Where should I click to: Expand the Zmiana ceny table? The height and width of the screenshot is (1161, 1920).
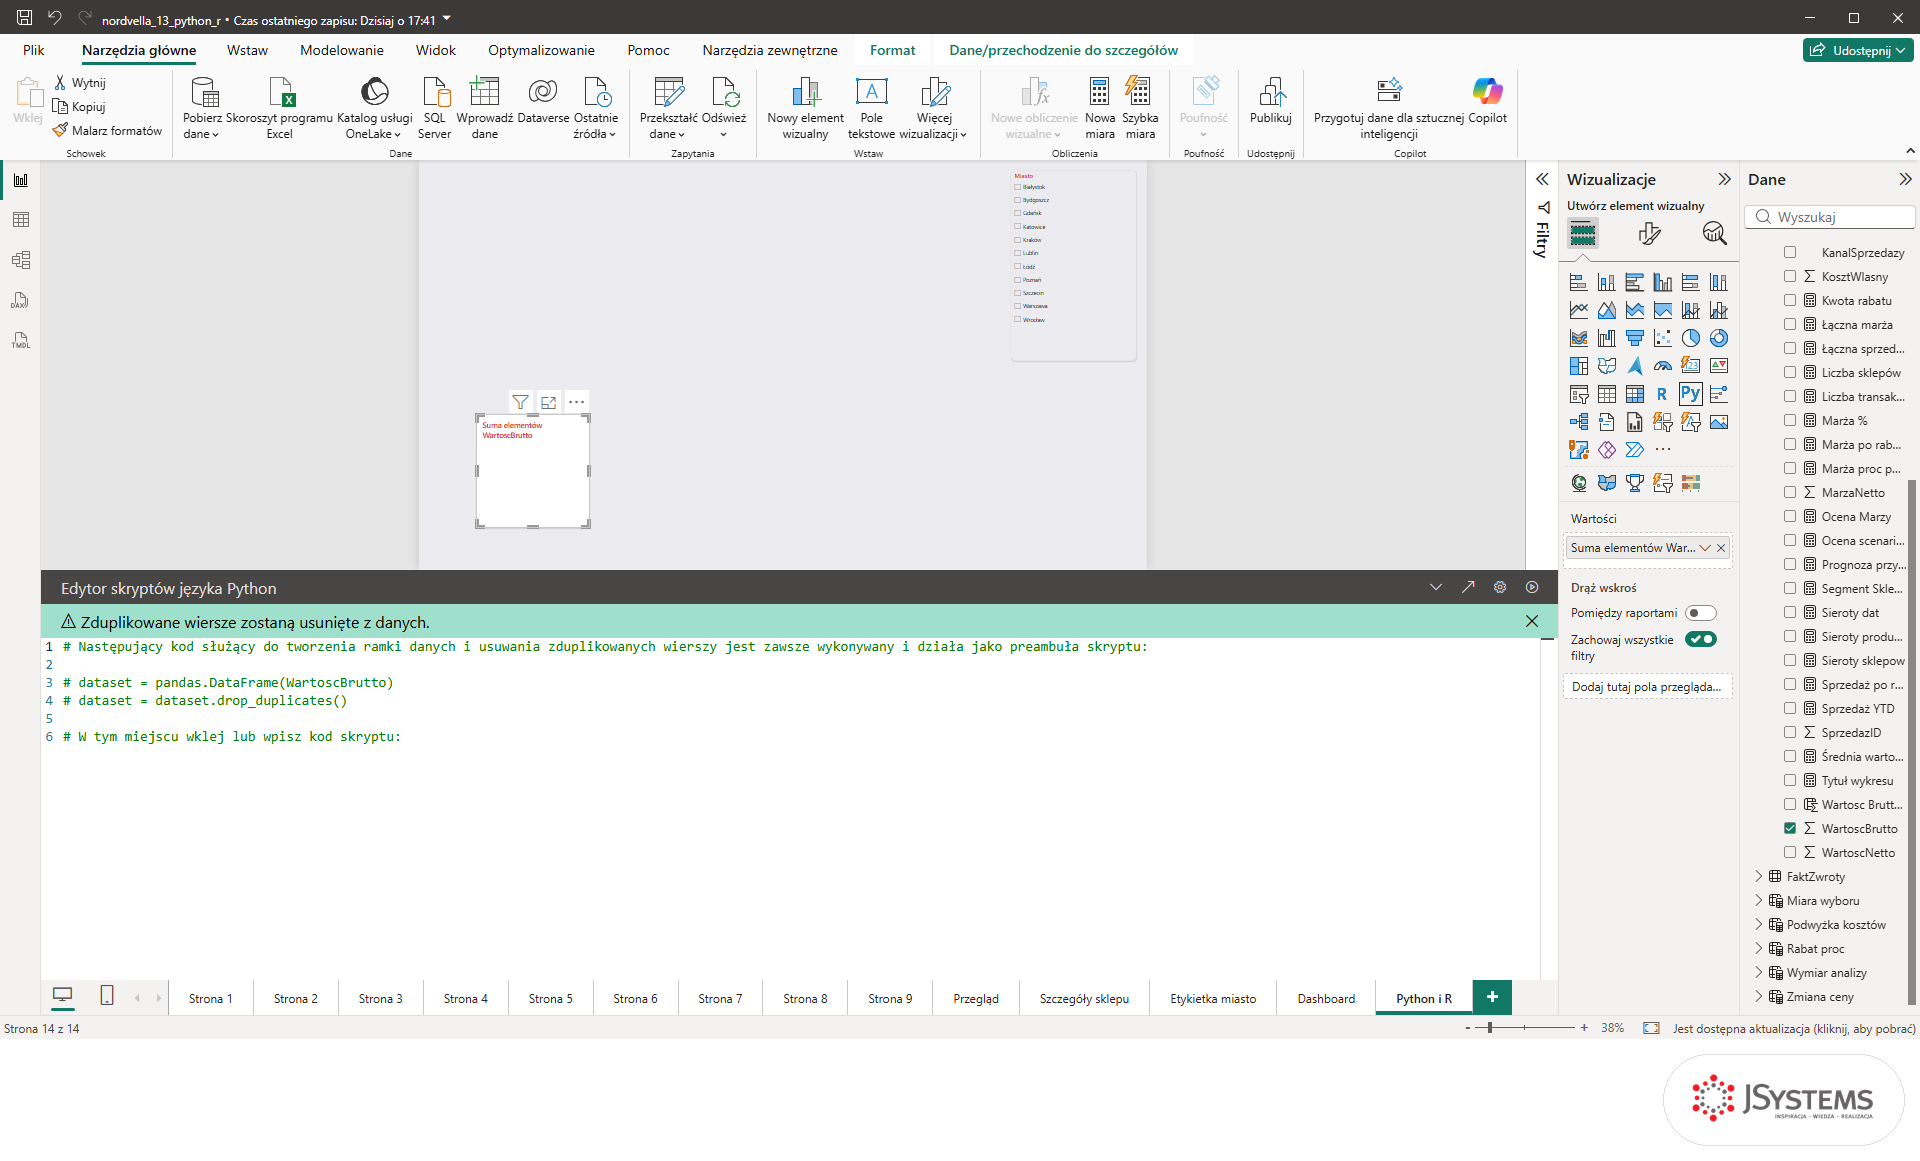coord(1759,996)
